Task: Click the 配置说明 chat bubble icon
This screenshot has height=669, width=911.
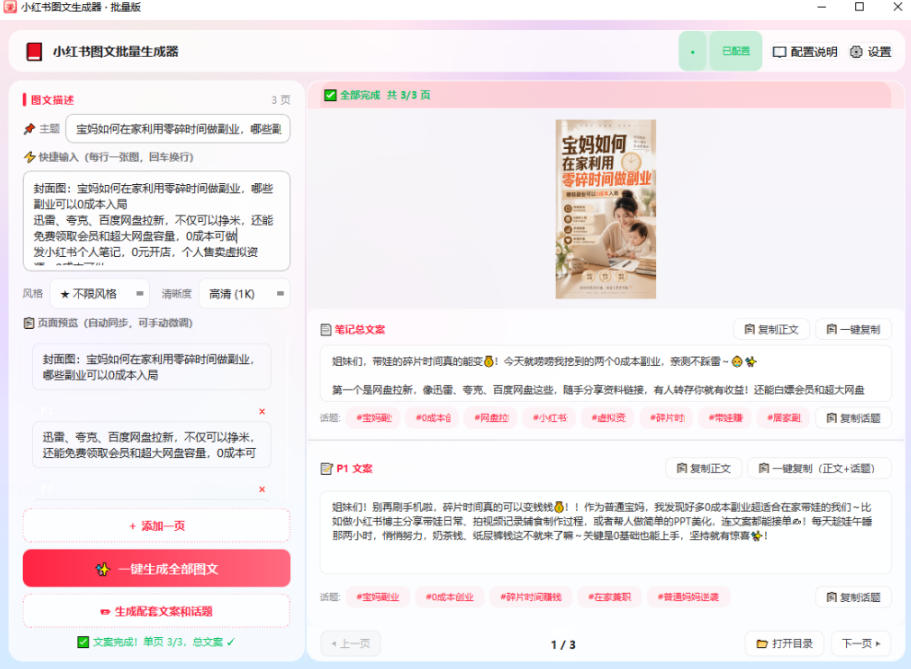Action: point(779,52)
